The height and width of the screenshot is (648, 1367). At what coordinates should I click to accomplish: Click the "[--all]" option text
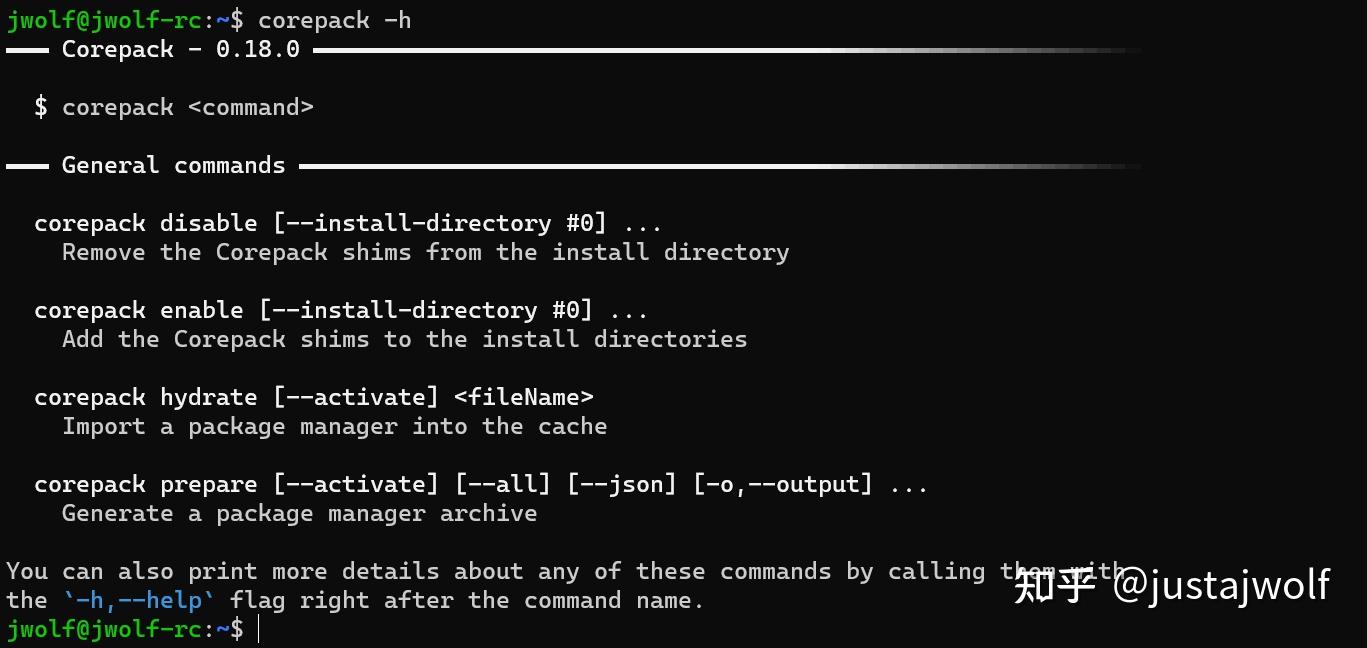(x=502, y=484)
